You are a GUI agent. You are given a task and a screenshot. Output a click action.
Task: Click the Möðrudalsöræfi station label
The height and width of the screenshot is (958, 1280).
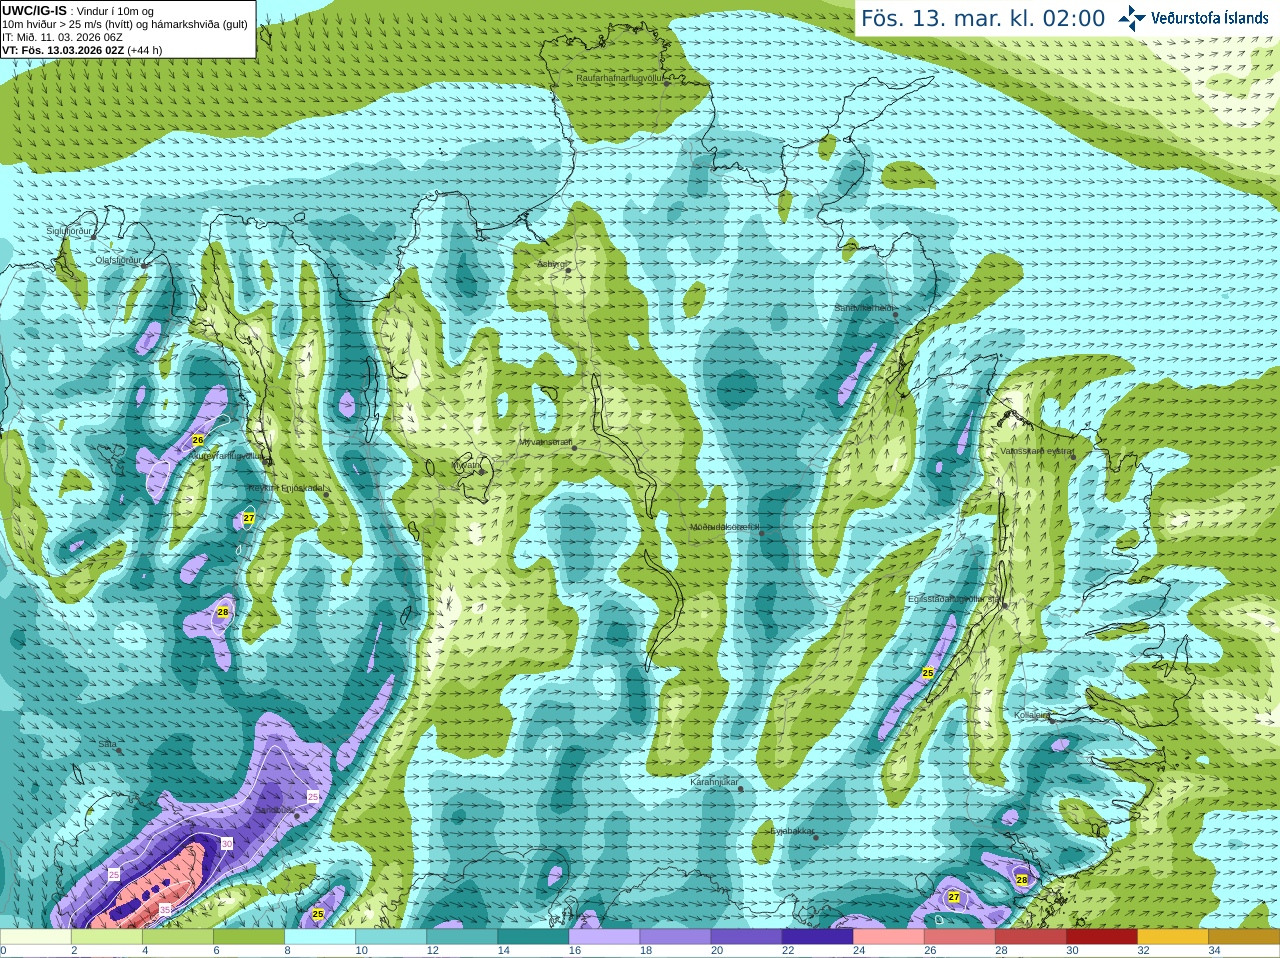pos(724,527)
